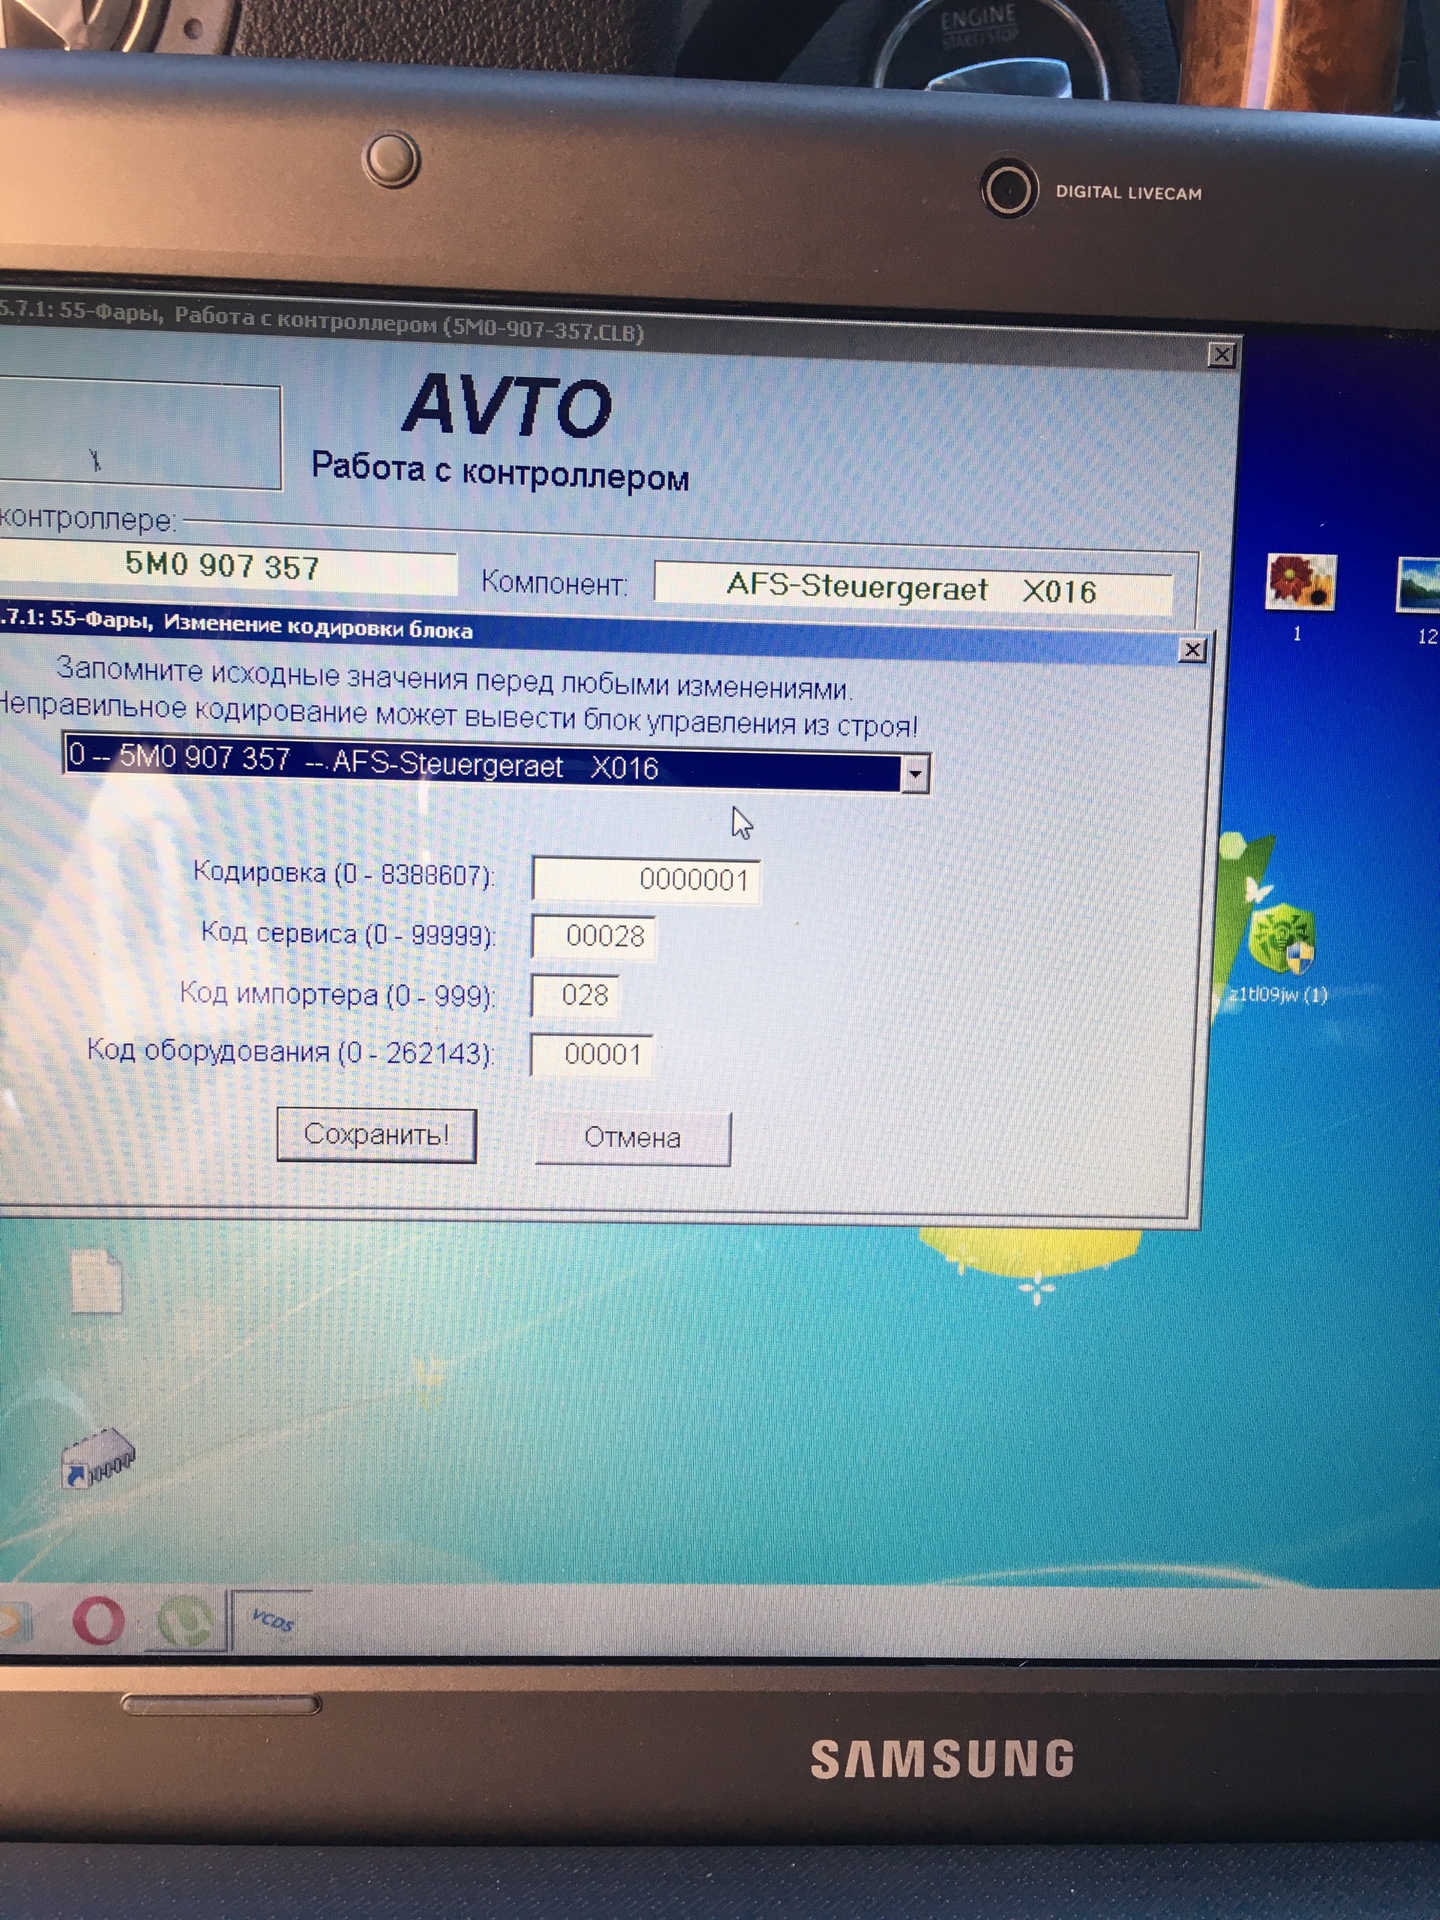
Task: Select the green shield z1tl09jw (1) icon
Action: point(1281,940)
